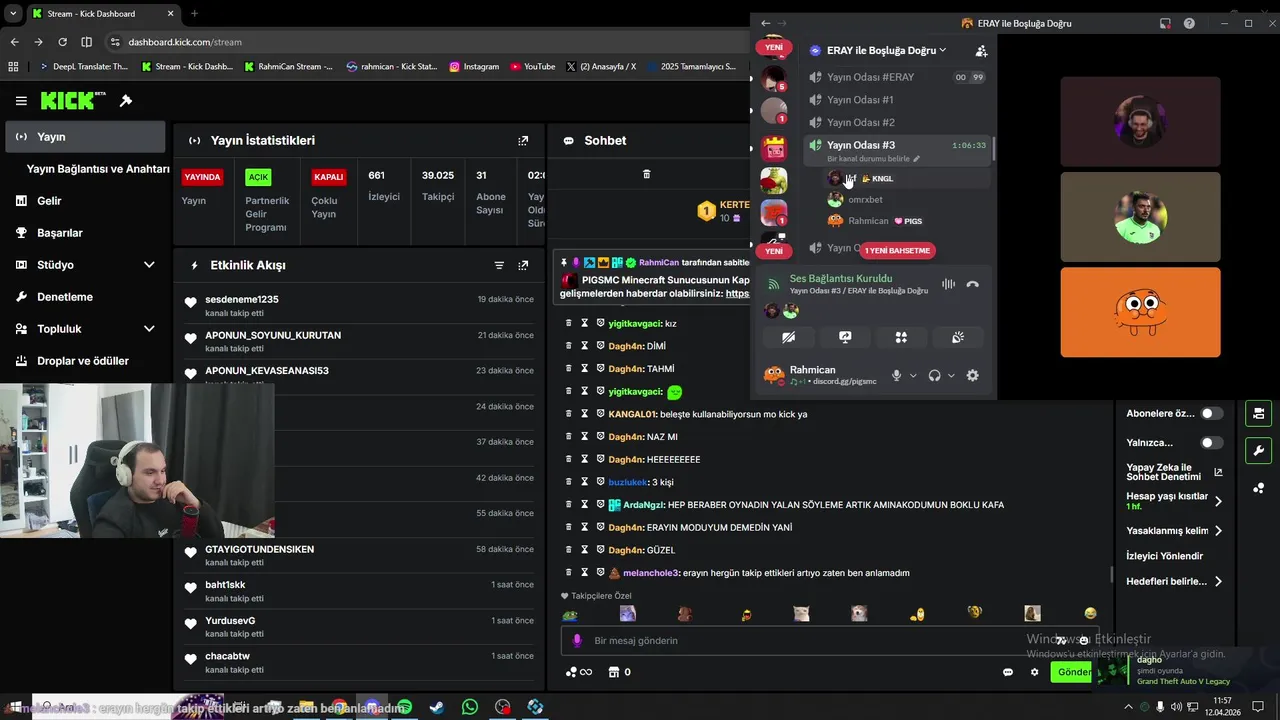Select Yayın in Kick sidebar
Screen dimensions: 1280x720
85,137
